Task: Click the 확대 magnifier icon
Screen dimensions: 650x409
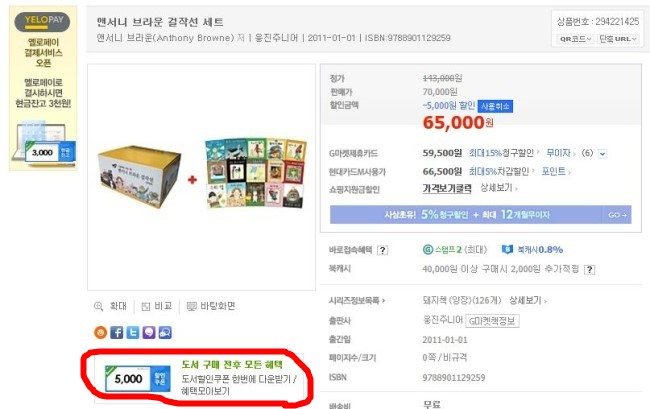Action: click(98, 306)
